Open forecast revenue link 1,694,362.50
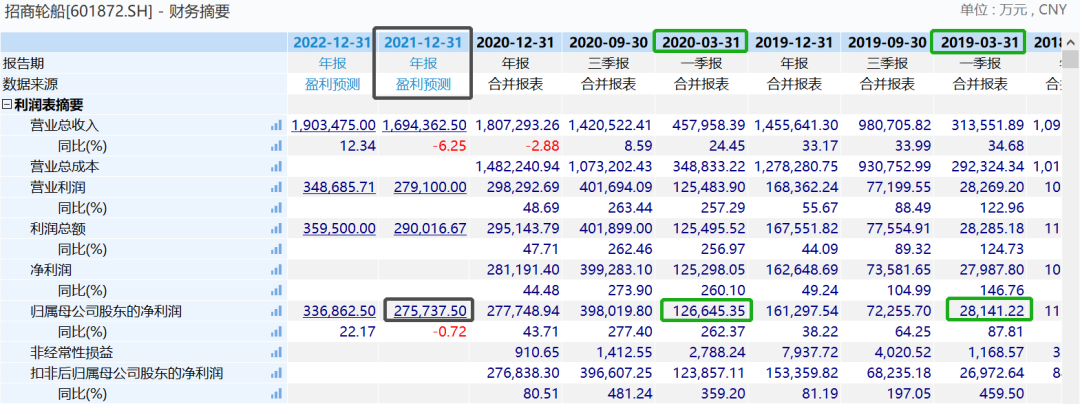 click(x=424, y=126)
